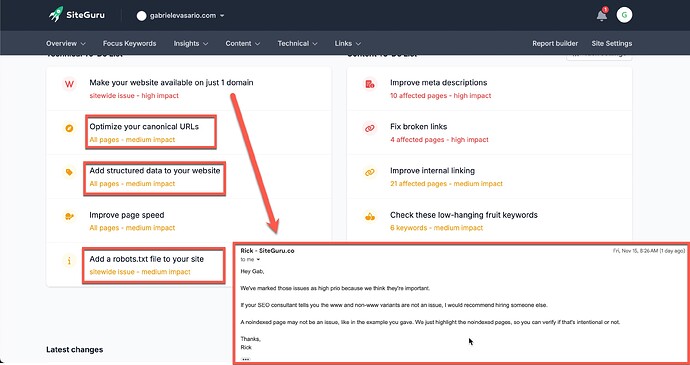Open 'Improve internal linking' task
Image resolution: width=690 pixels, height=365 pixels.
click(x=432, y=171)
